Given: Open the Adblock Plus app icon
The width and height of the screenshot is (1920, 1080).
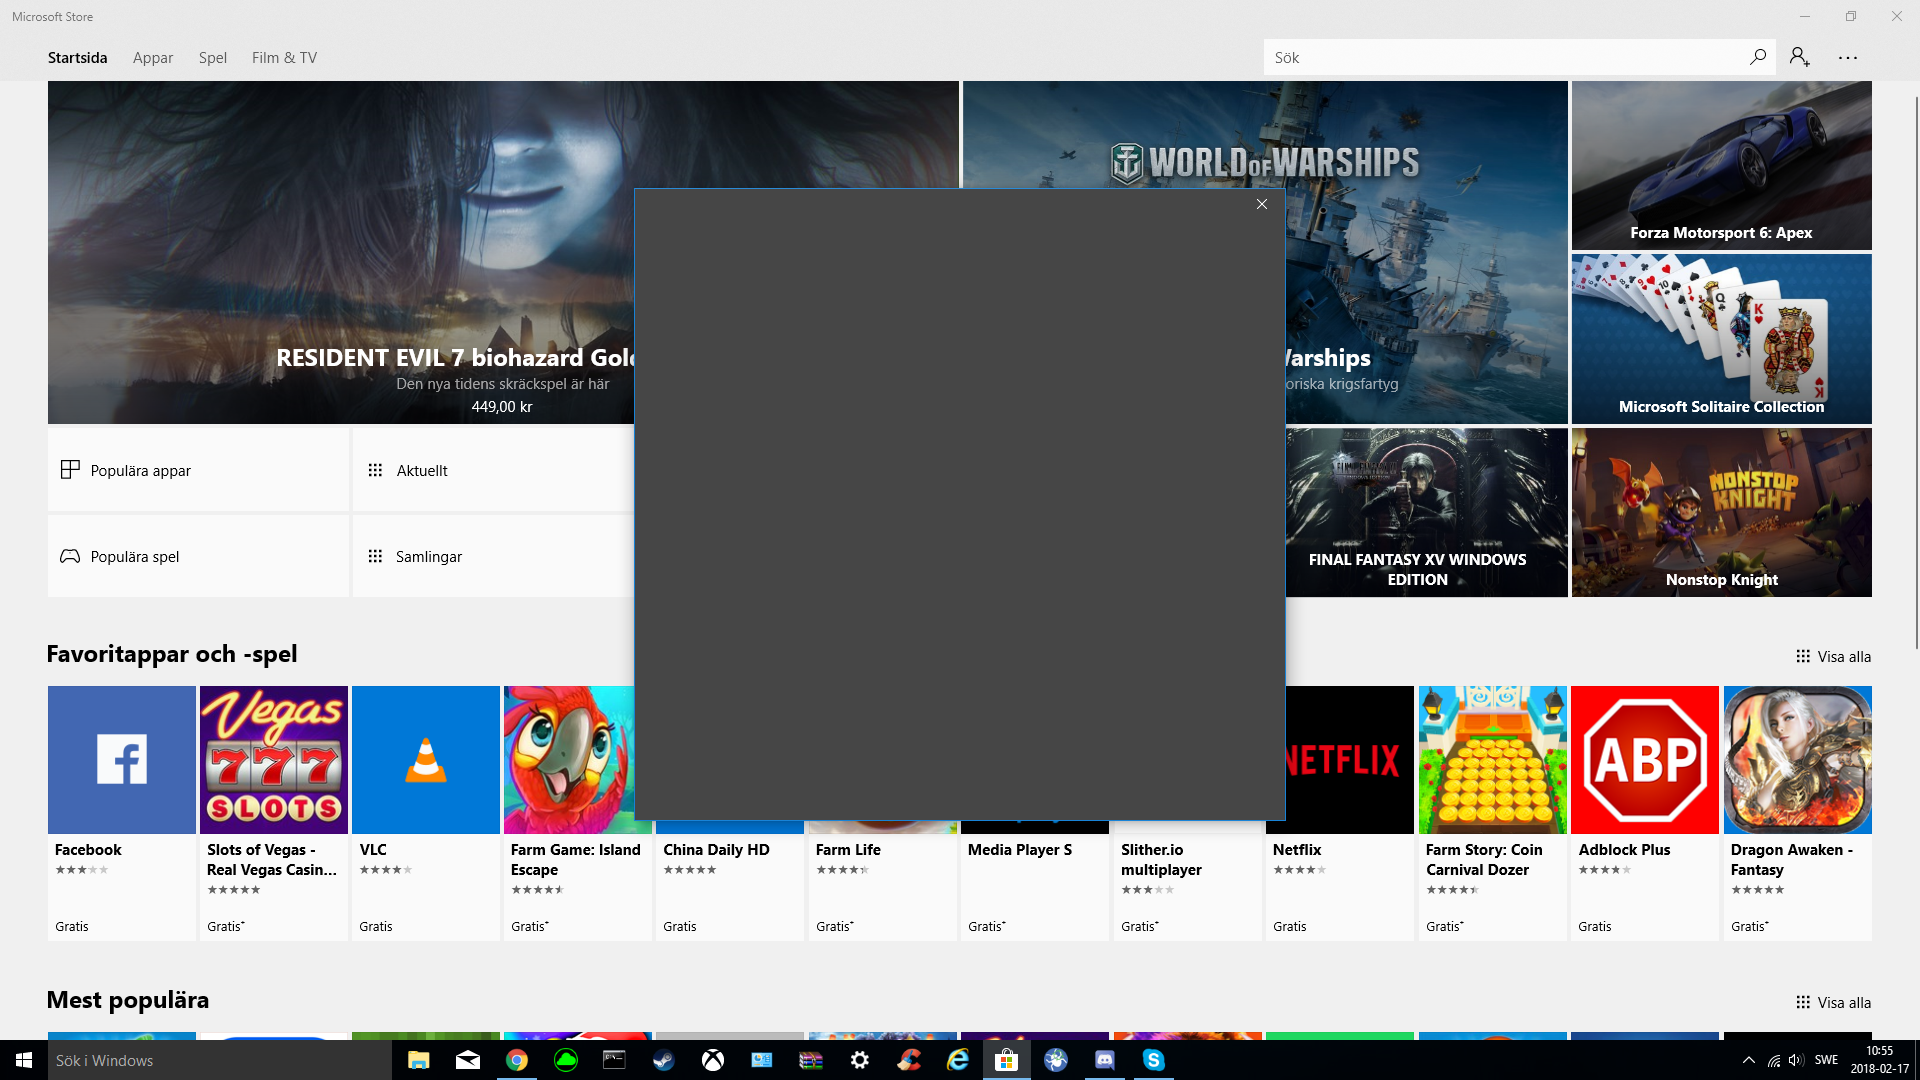Looking at the screenshot, I should (x=1645, y=760).
